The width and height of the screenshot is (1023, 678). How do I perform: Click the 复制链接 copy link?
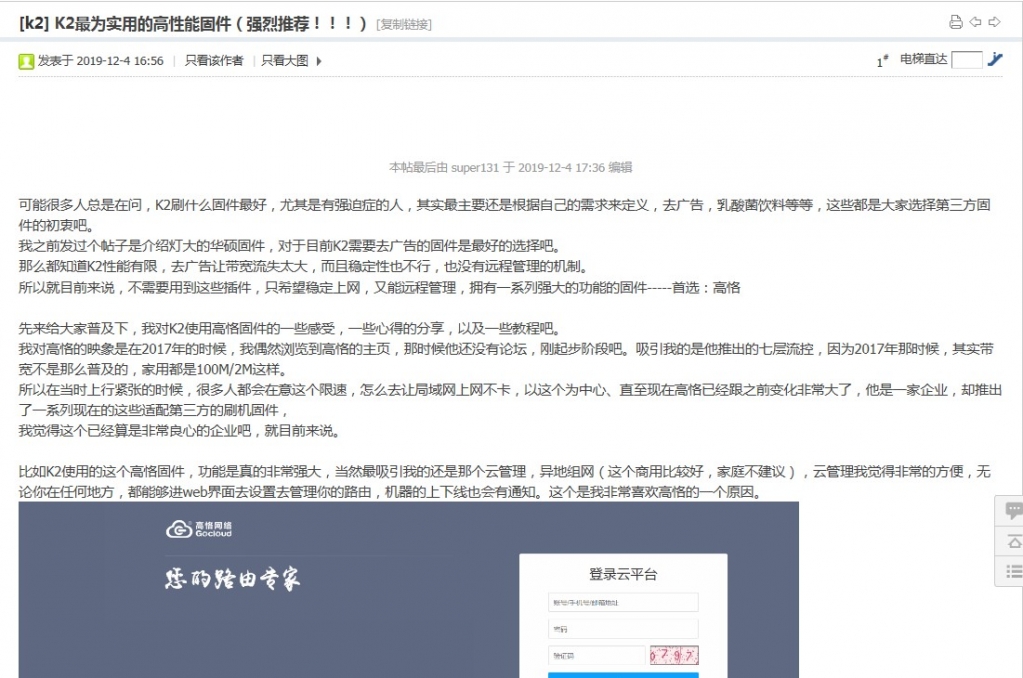pyautogui.click(x=404, y=24)
